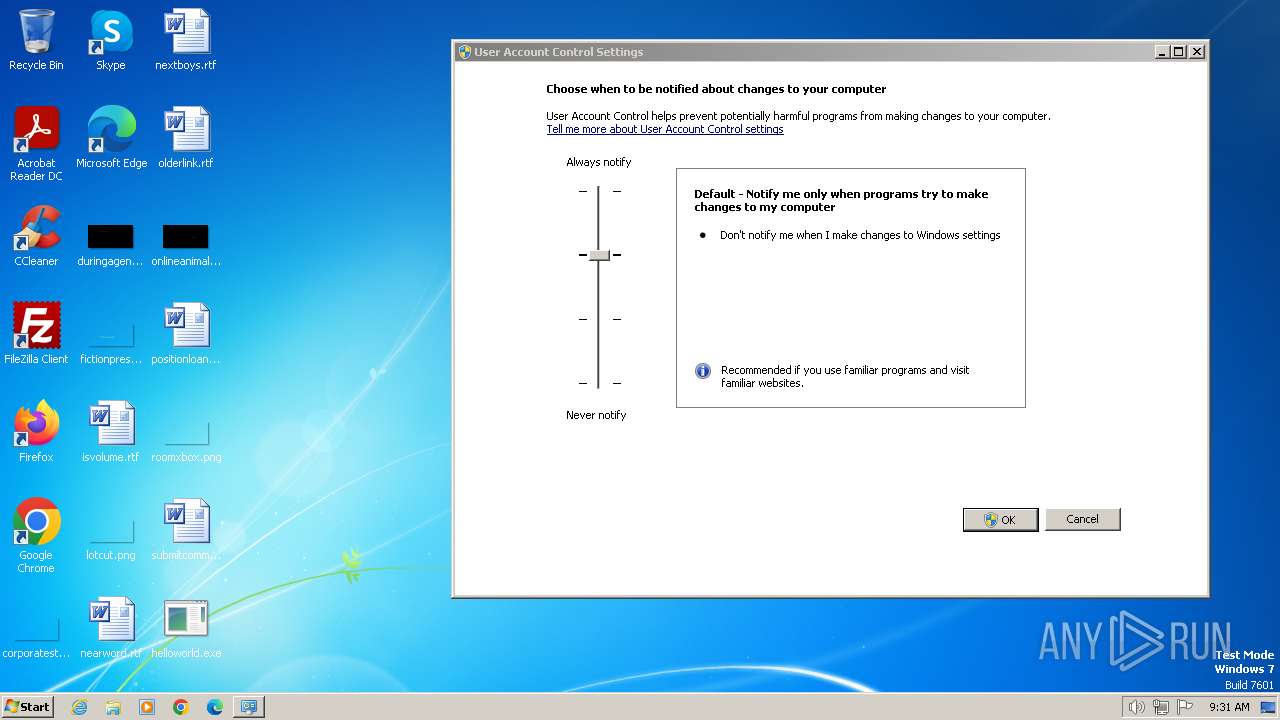1280x720 pixels.
Task: Click the 'Choose when to be notified' heading
Action: pos(716,89)
